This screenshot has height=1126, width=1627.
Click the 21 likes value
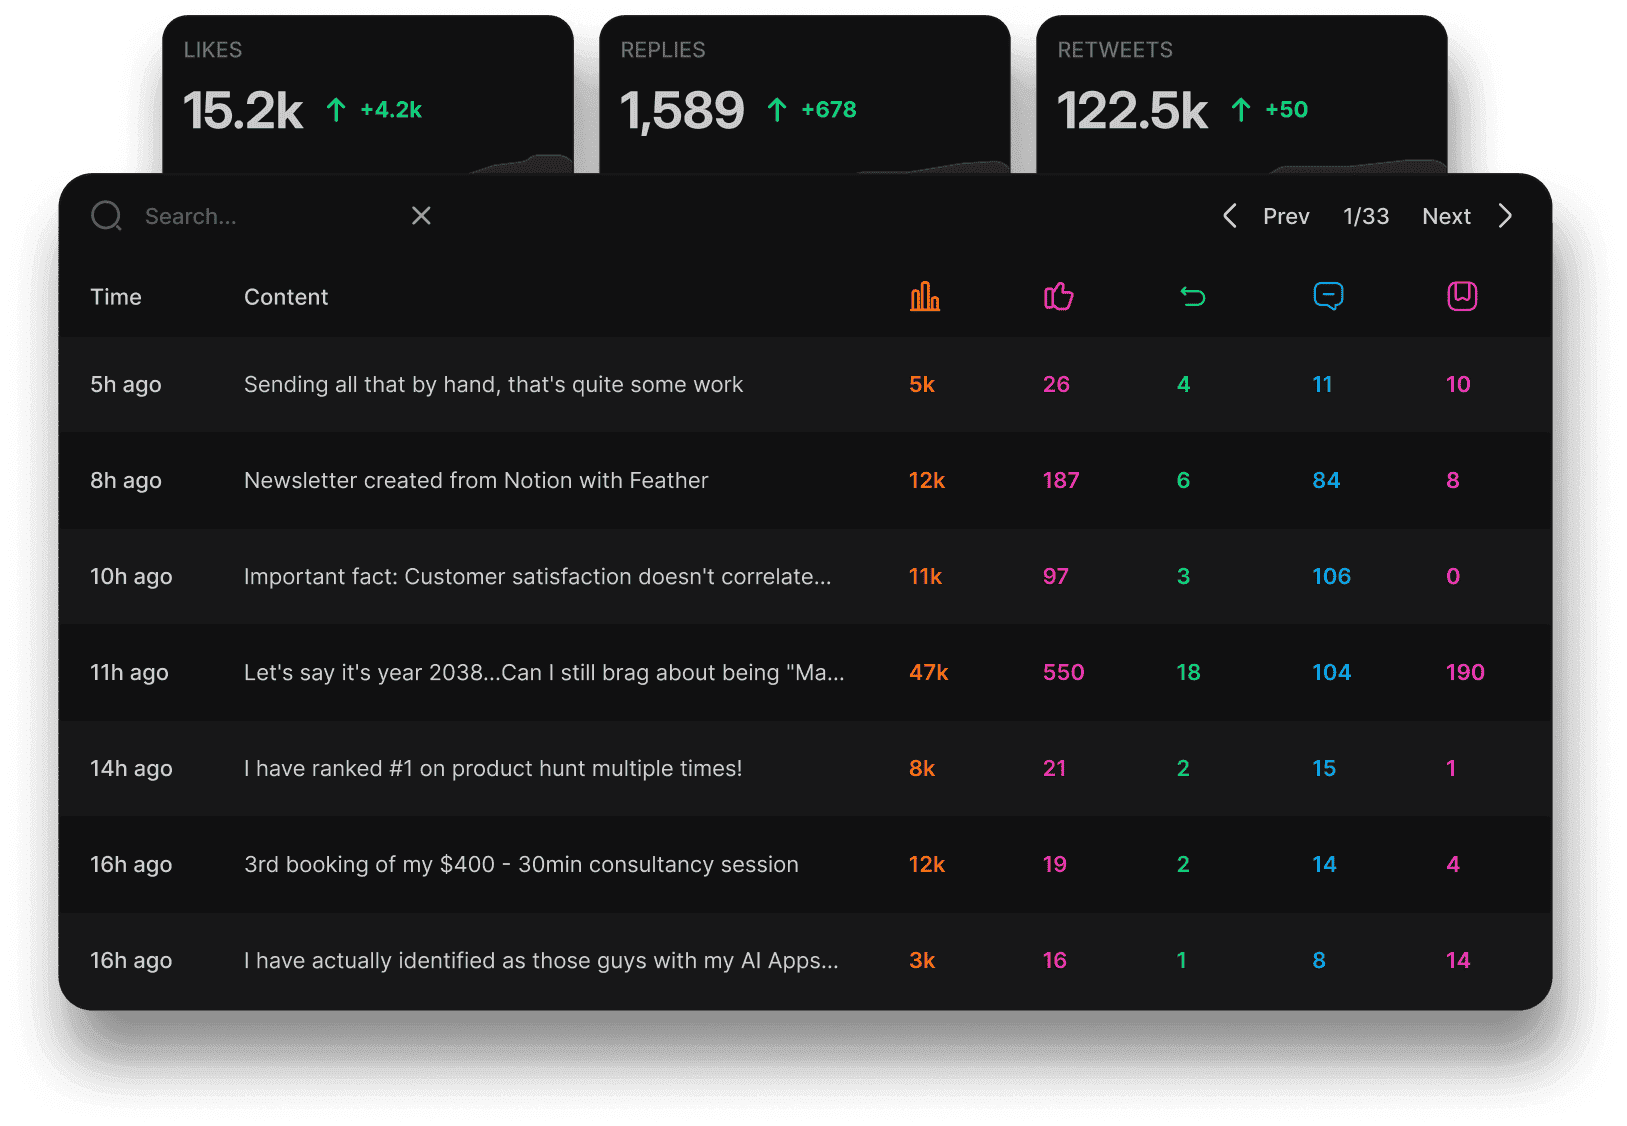point(1054,768)
